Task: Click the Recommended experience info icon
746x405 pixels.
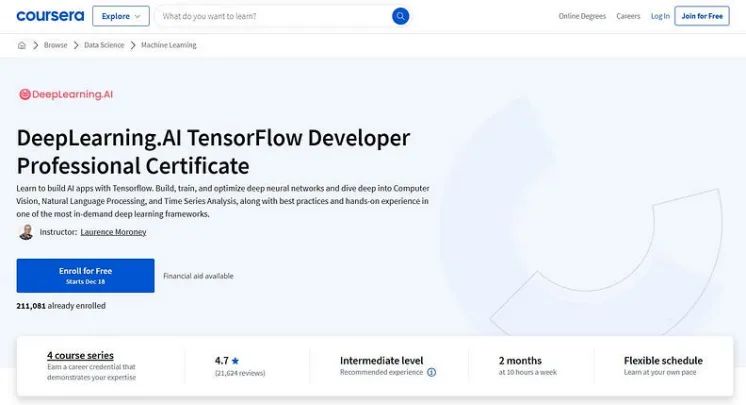Action: (432, 372)
